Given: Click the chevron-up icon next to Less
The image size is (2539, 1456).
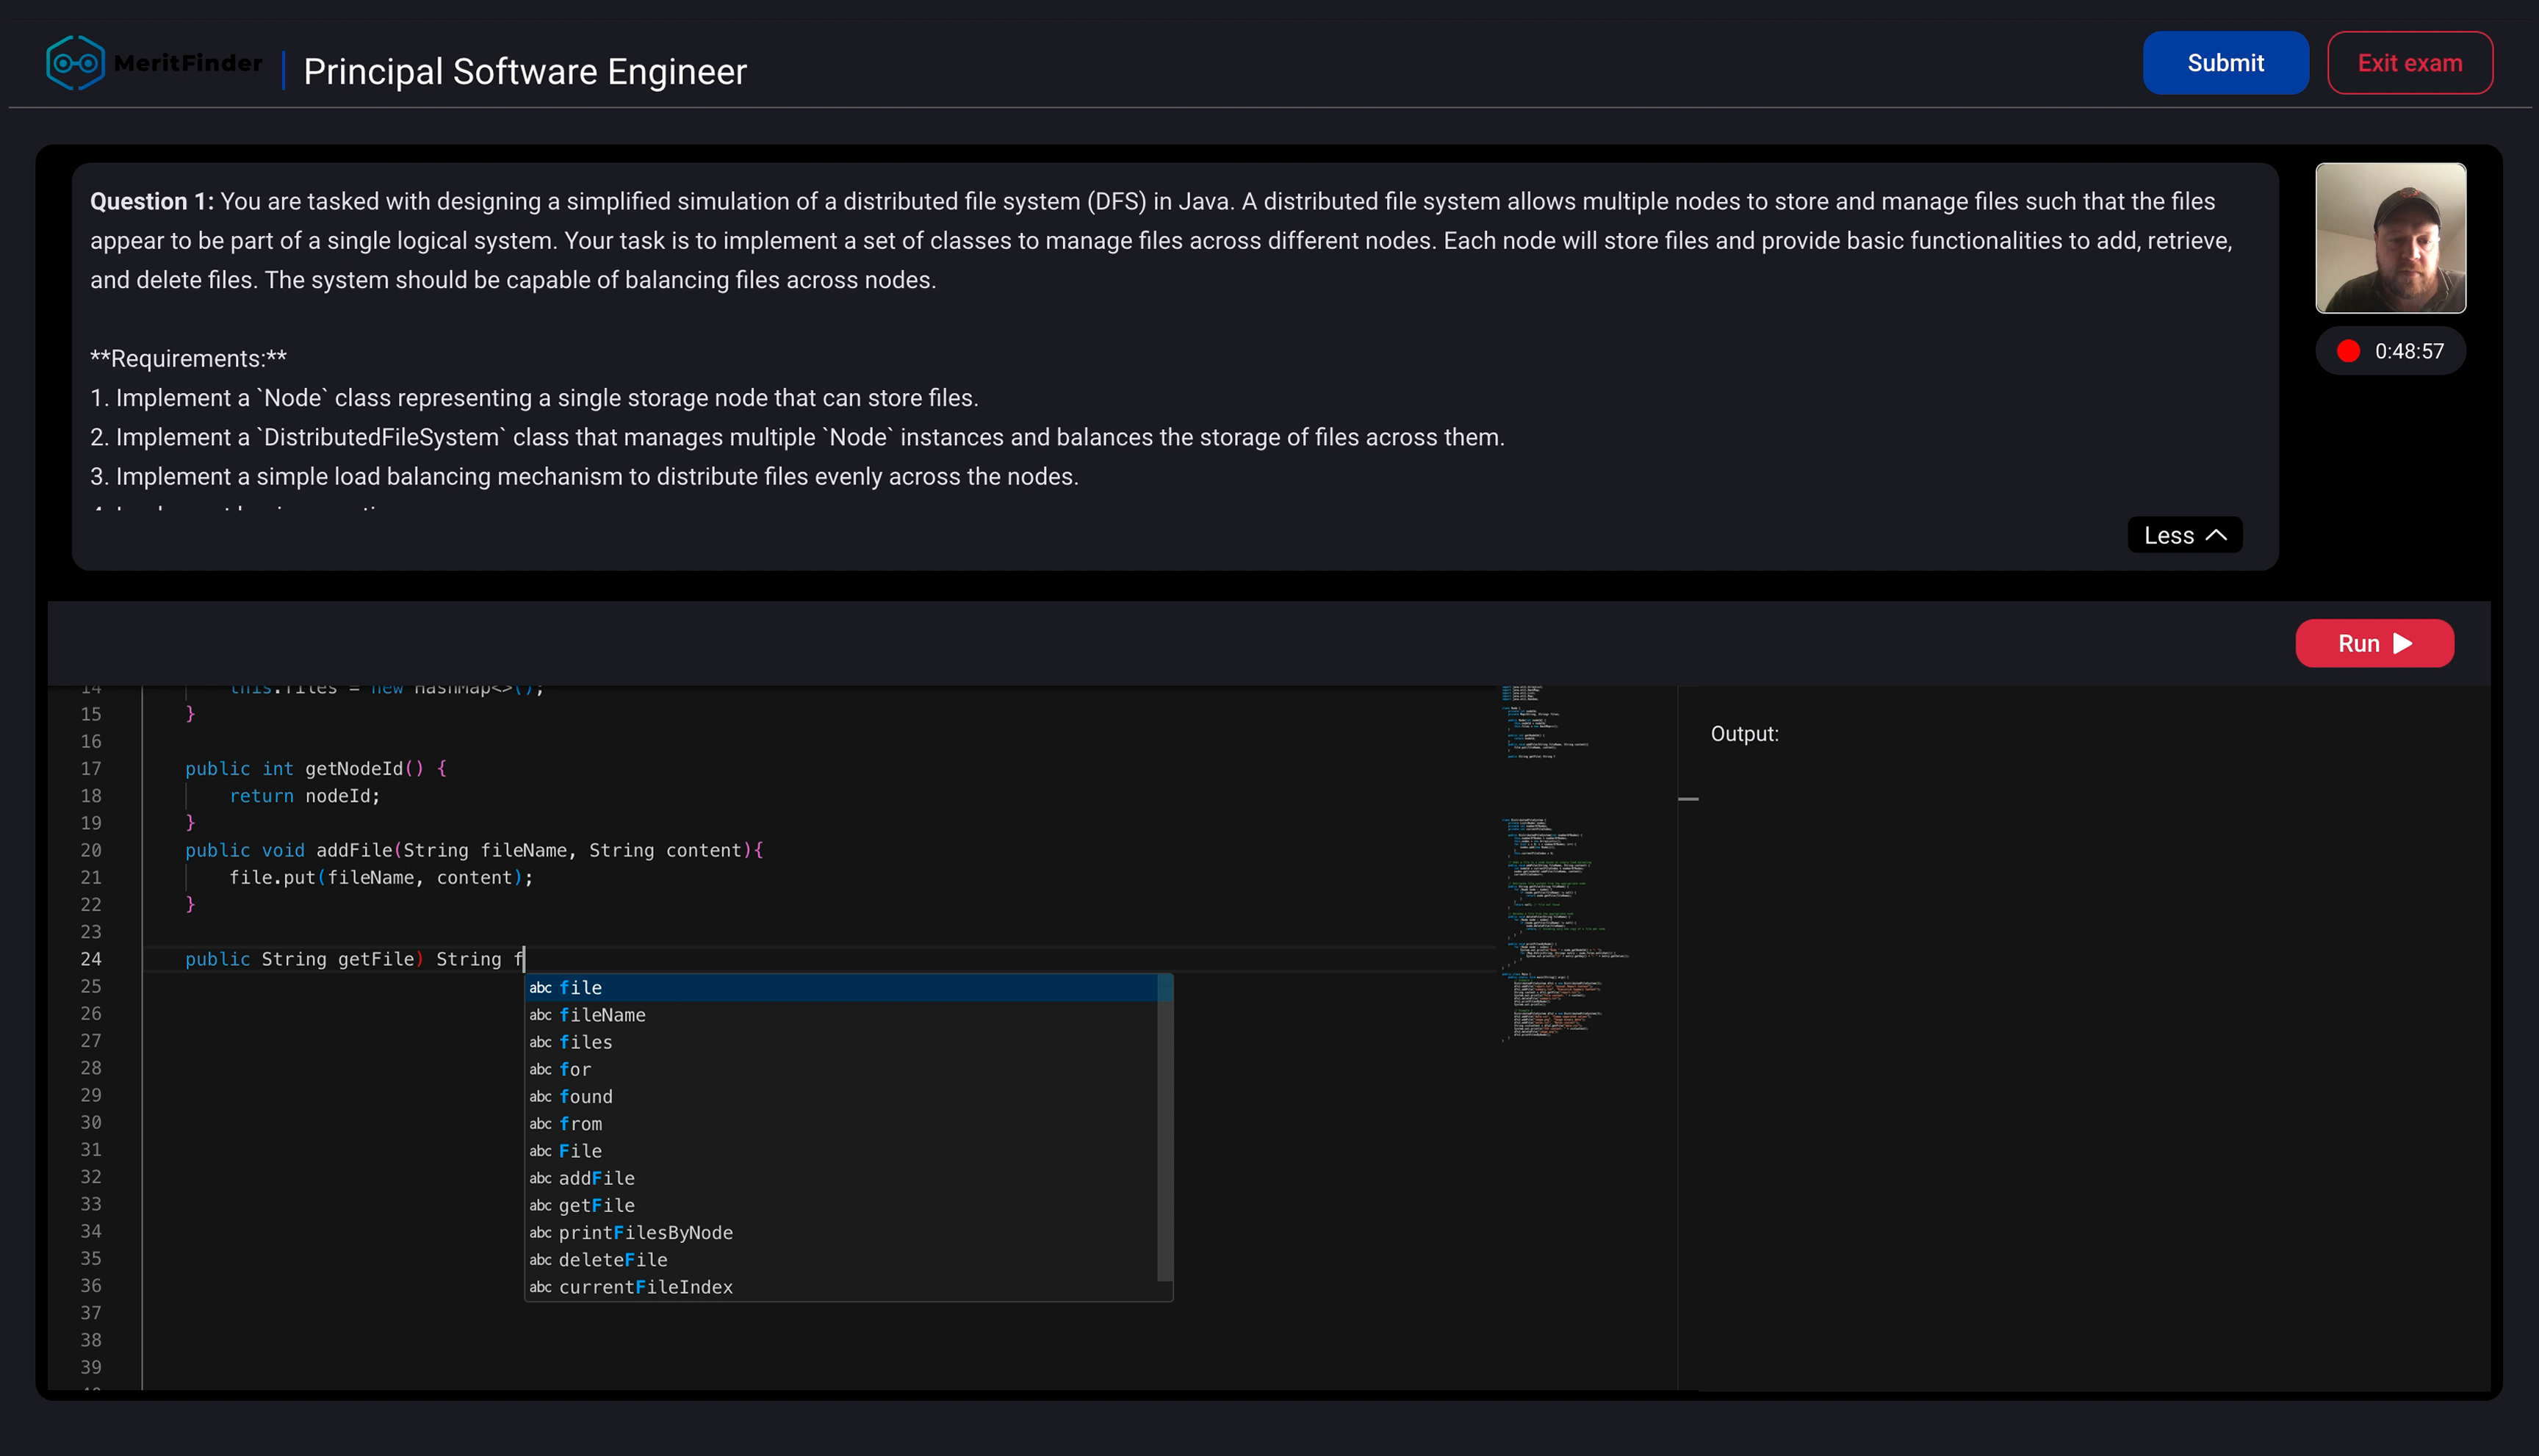Looking at the screenshot, I should click(x=2216, y=535).
